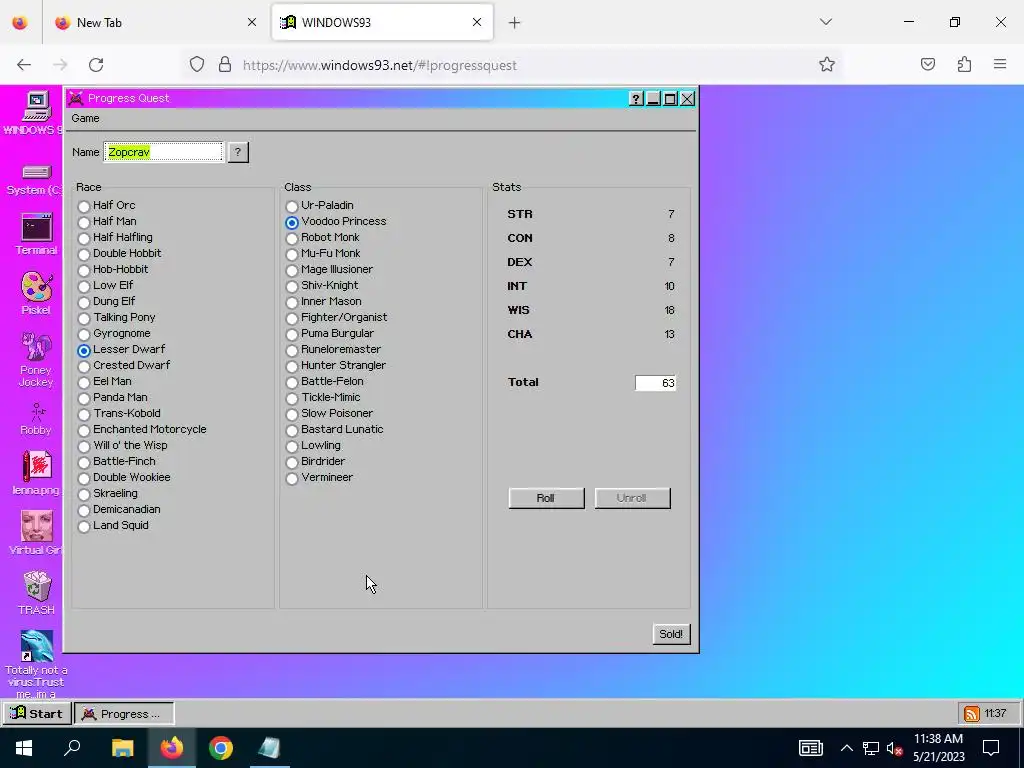Click the Total stats value box
Screen dimensions: 1024x768
(655, 383)
